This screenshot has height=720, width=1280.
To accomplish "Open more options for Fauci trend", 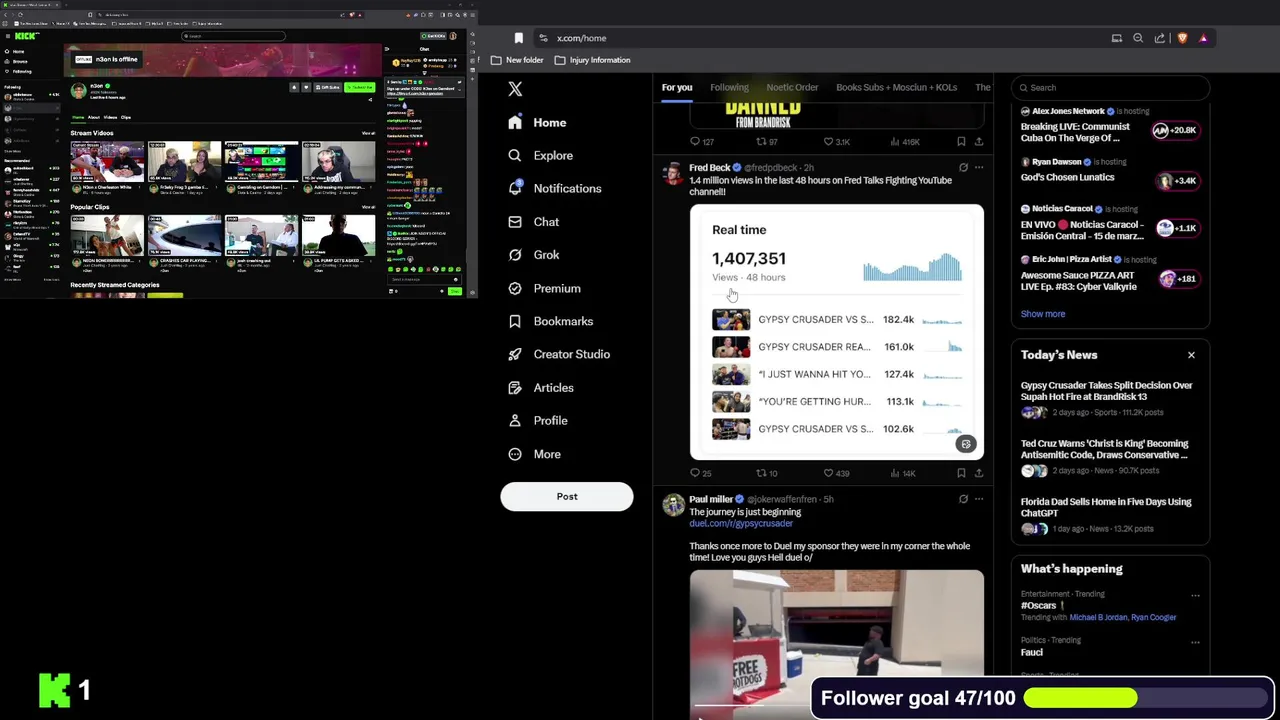I will coord(1195,641).
